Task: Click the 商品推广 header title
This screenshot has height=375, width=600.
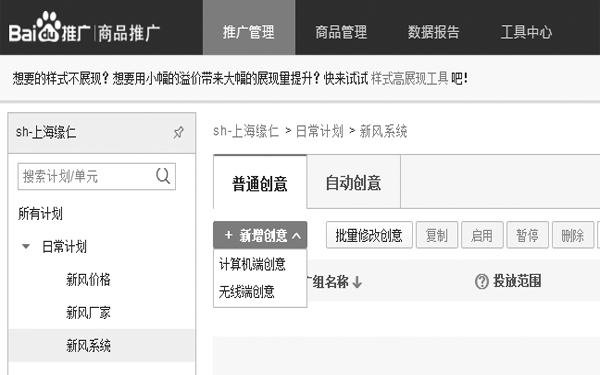Action: (129, 33)
